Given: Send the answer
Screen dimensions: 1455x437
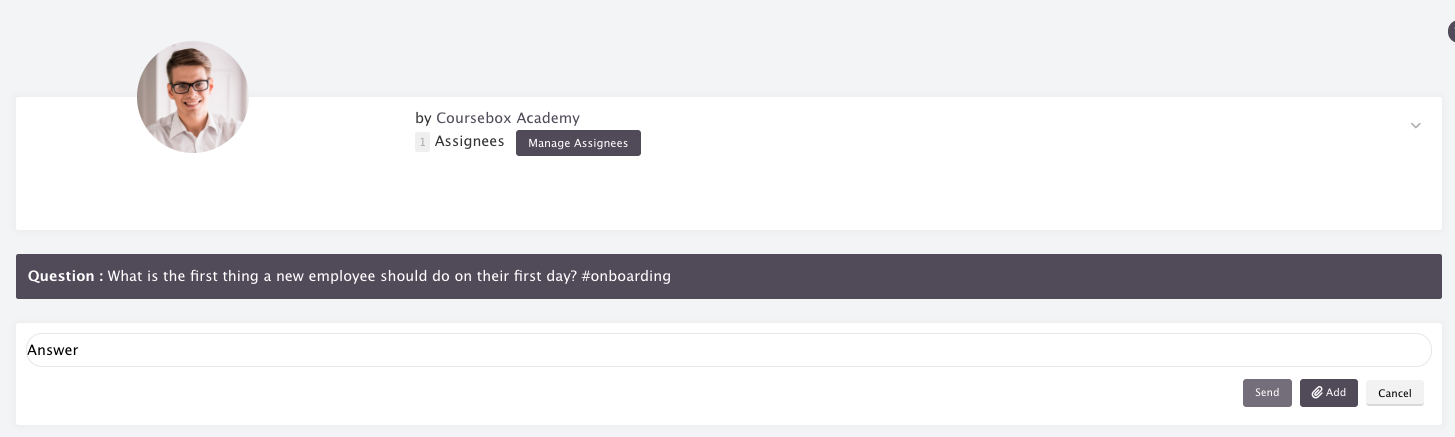Looking at the screenshot, I should click(x=1267, y=393).
